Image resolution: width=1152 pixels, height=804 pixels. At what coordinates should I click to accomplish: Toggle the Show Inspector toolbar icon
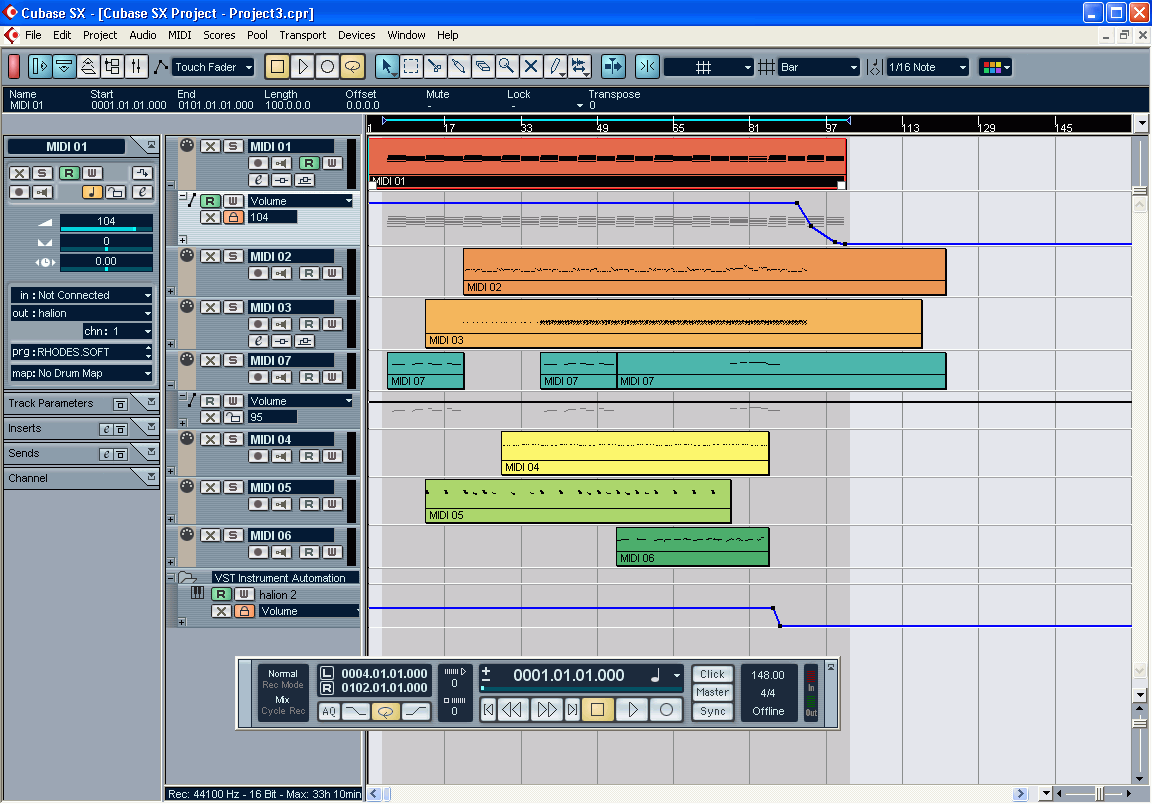click(40, 67)
